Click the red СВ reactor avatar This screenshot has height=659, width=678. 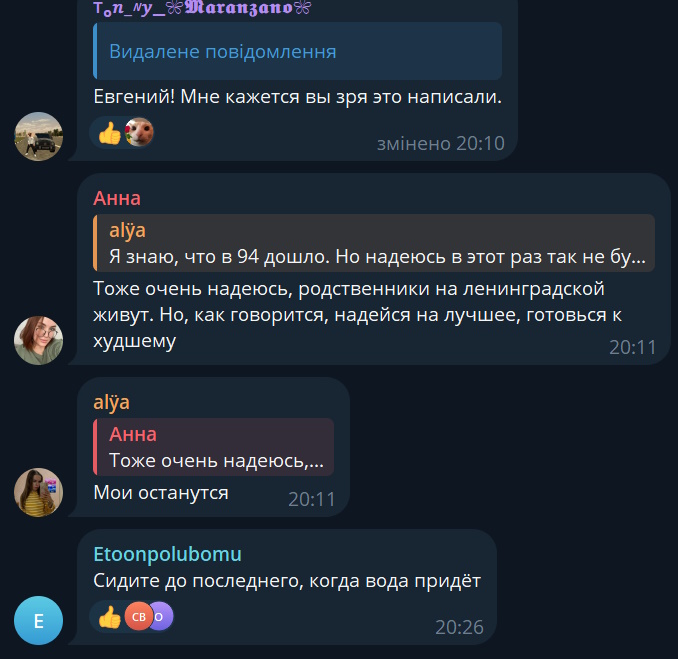[x=139, y=616]
